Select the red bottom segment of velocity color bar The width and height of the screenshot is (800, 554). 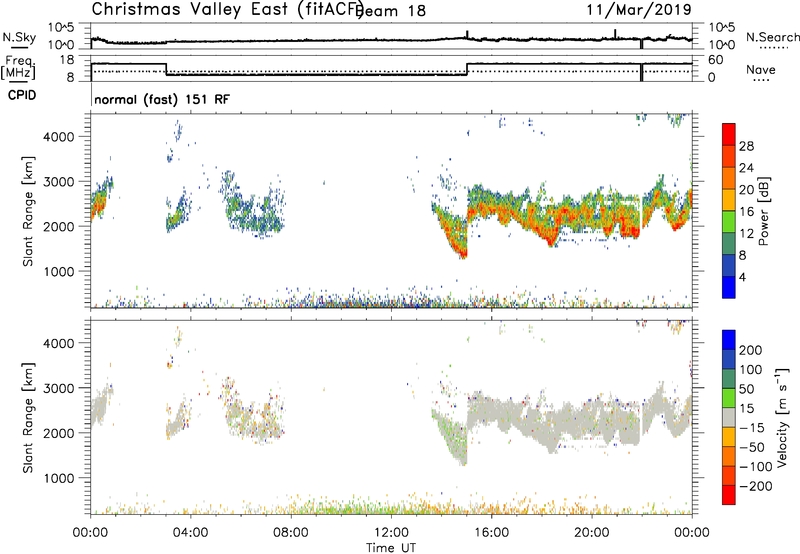pyautogui.click(x=729, y=495)
